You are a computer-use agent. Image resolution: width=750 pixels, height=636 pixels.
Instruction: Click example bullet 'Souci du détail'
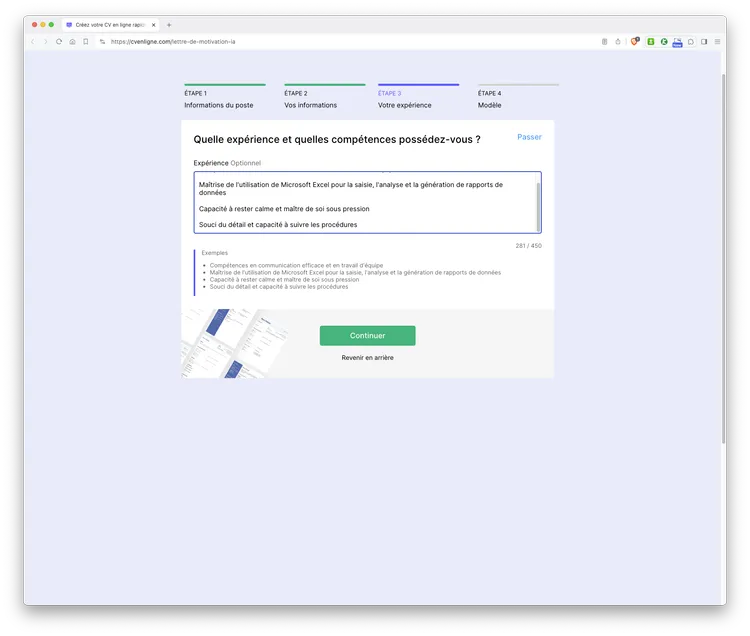tap(279, 287)
